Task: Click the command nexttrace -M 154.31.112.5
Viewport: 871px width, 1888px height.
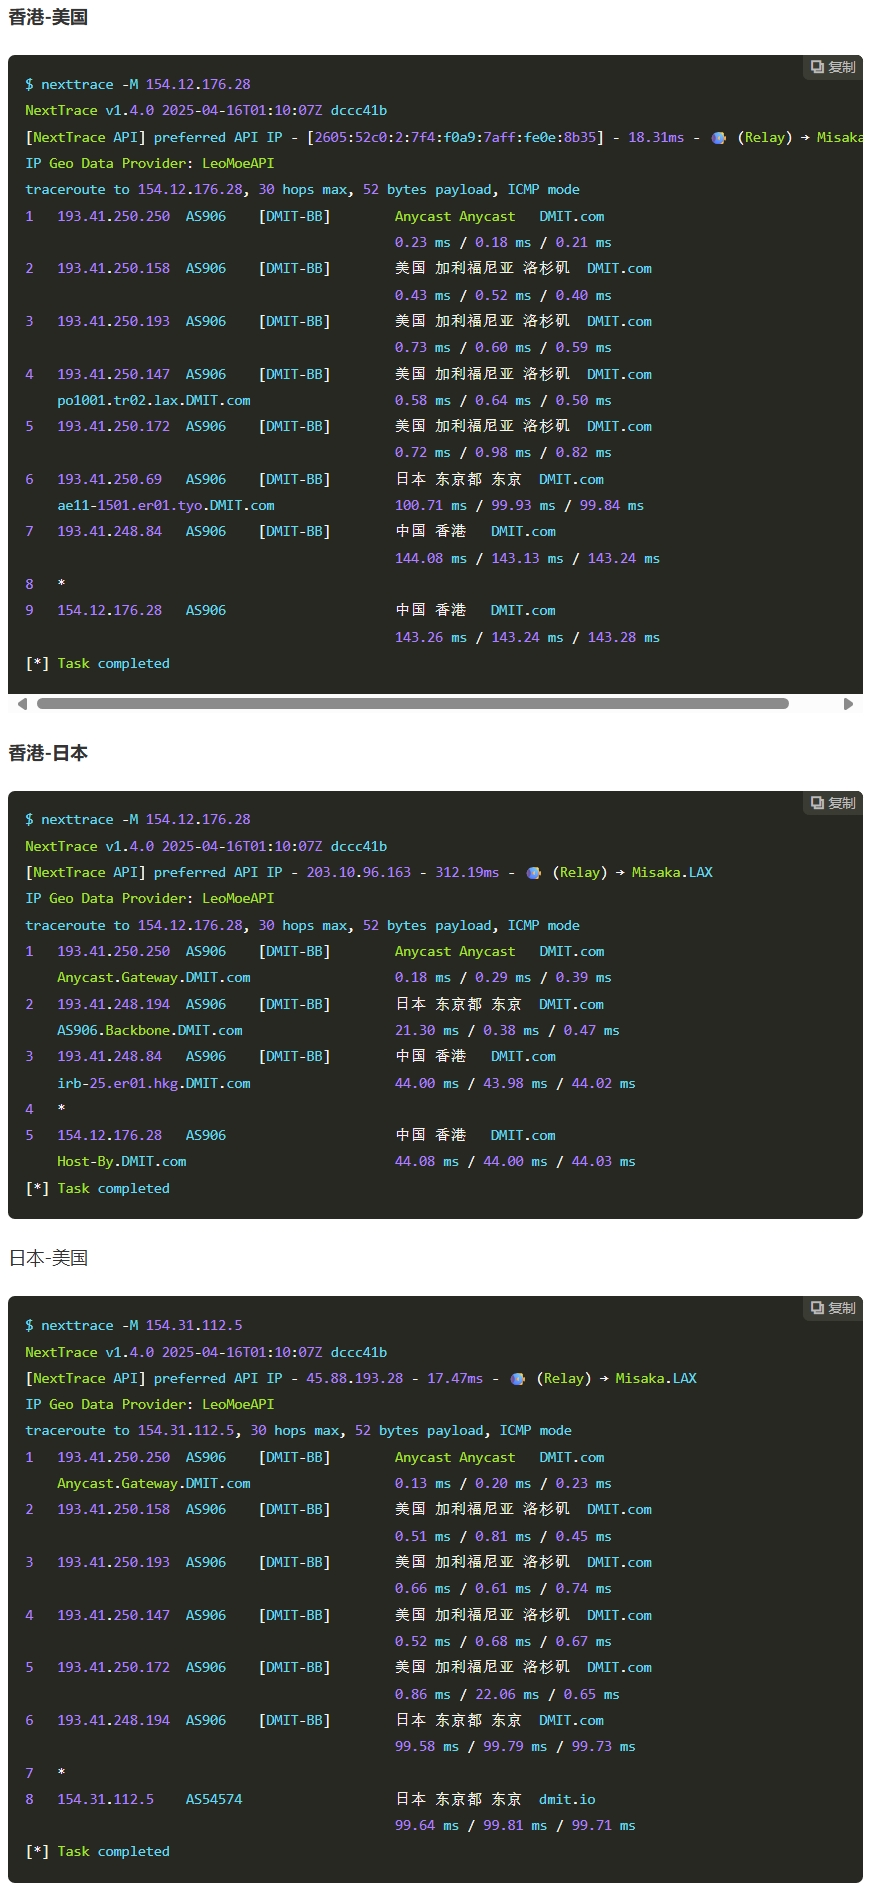Action: (142, 1325)
